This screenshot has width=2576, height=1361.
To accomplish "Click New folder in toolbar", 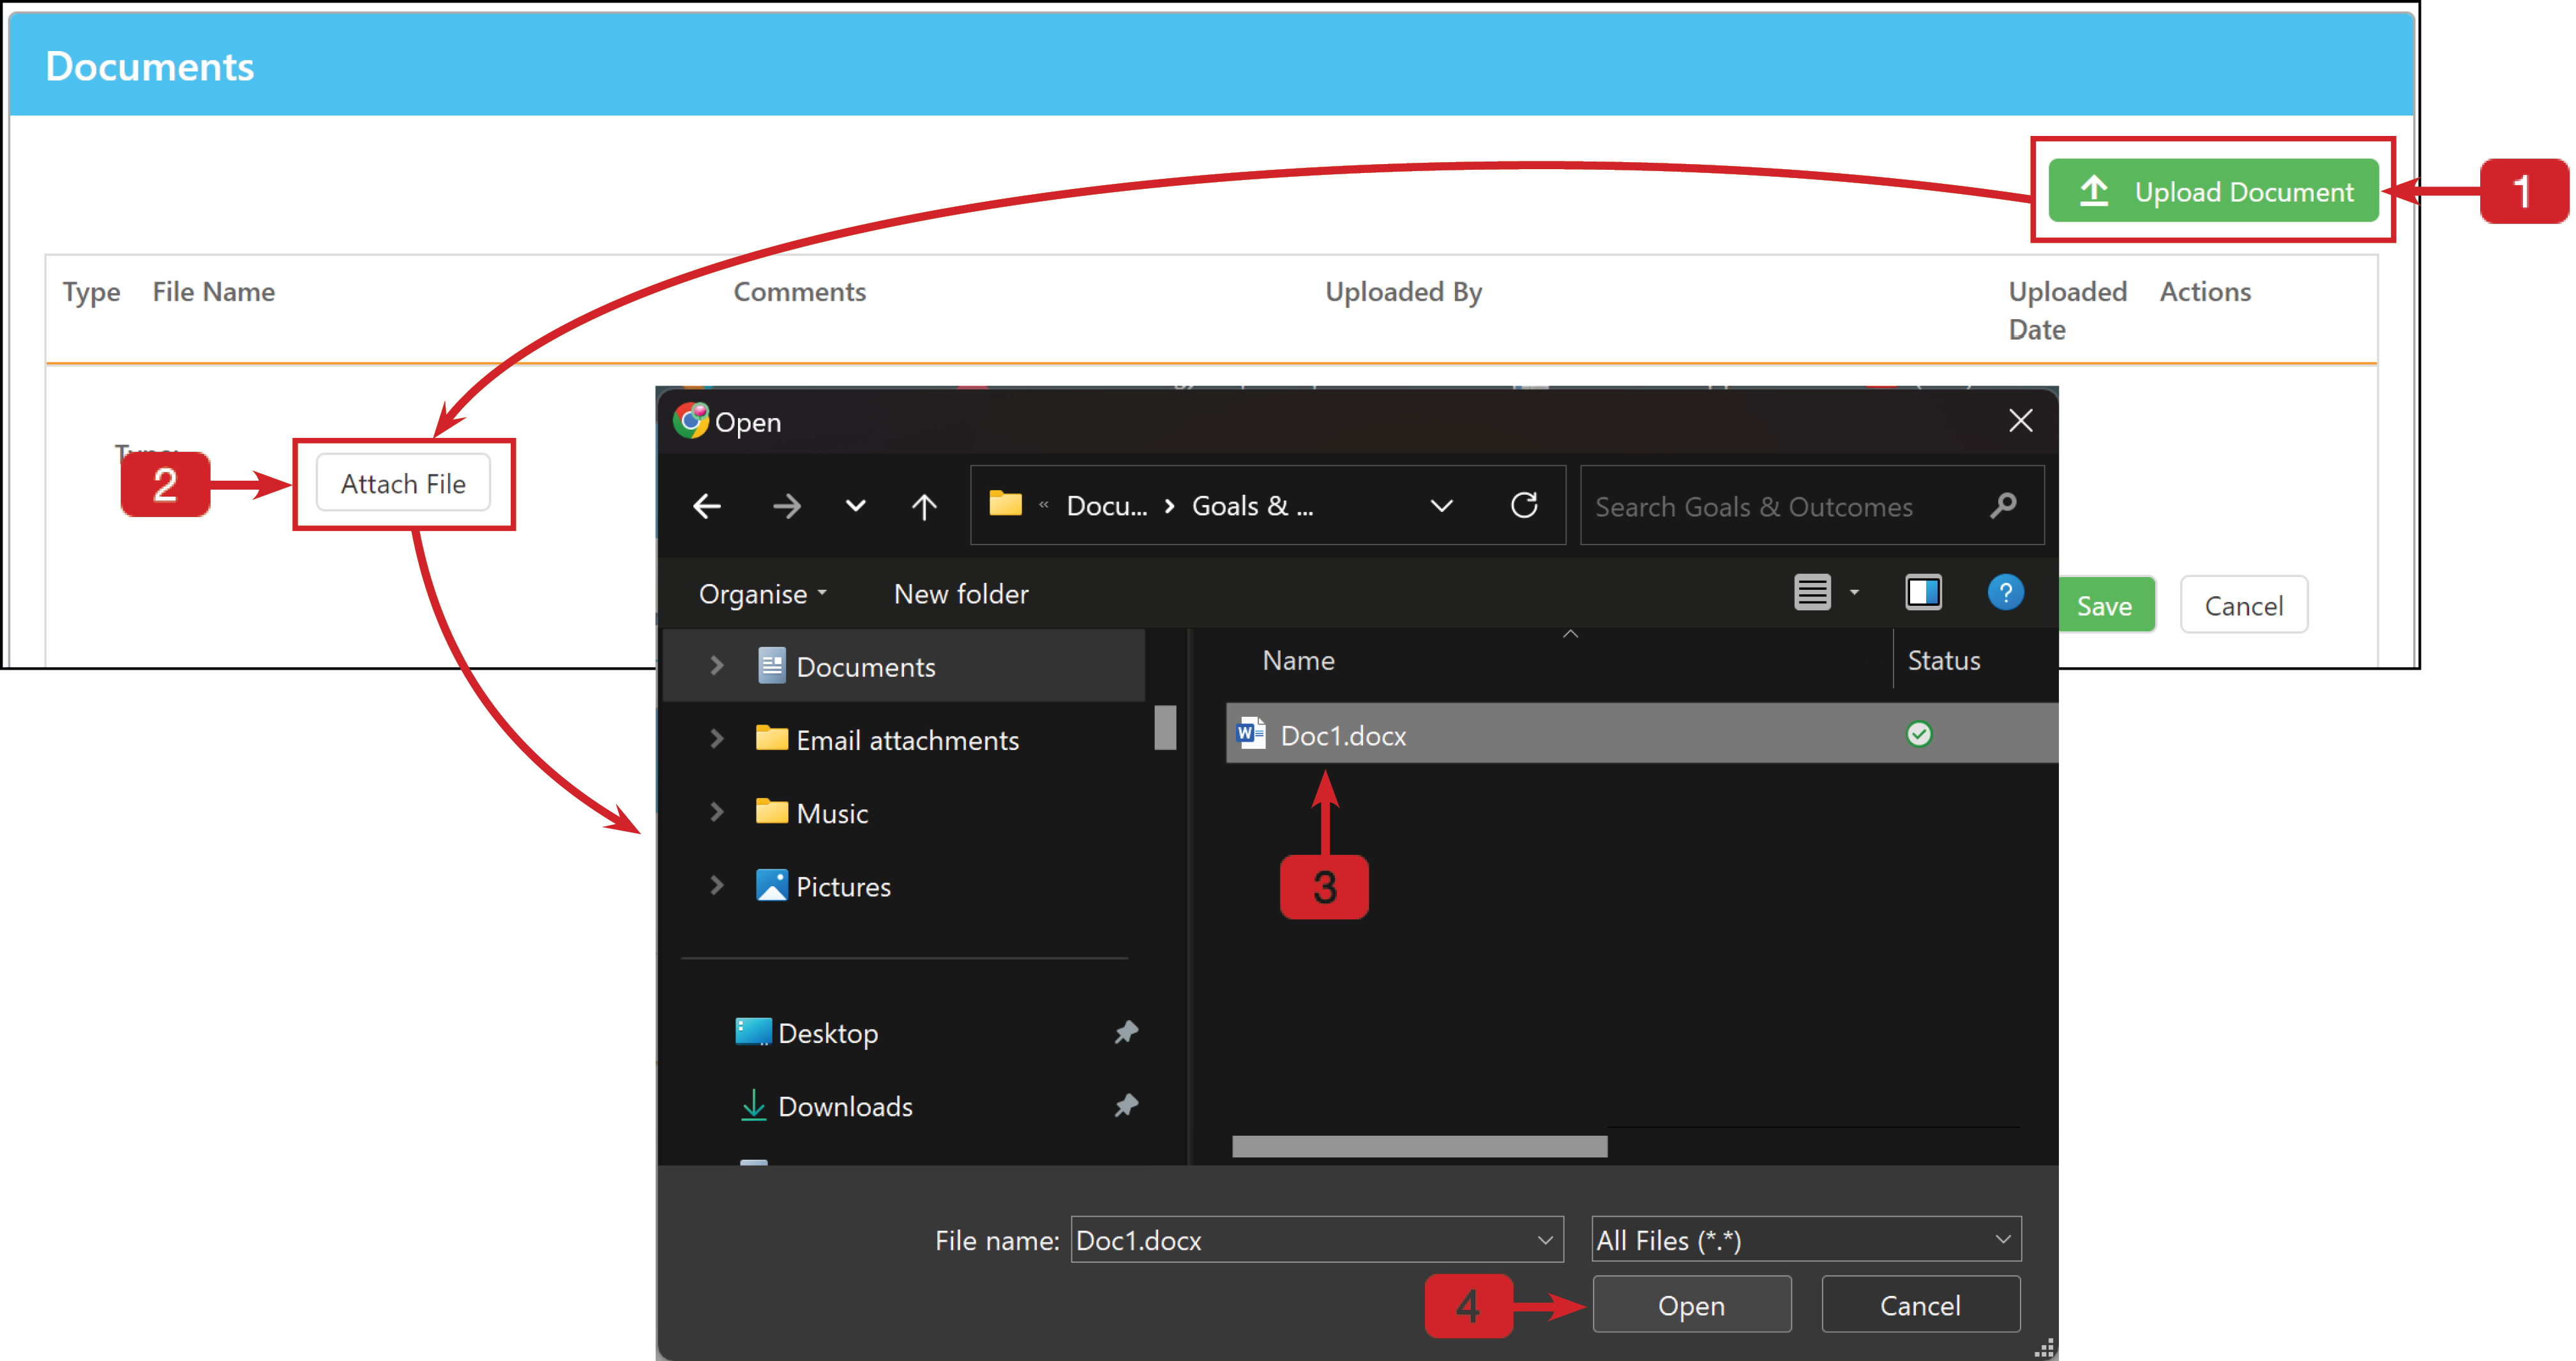I will click(x=961, y=594).
